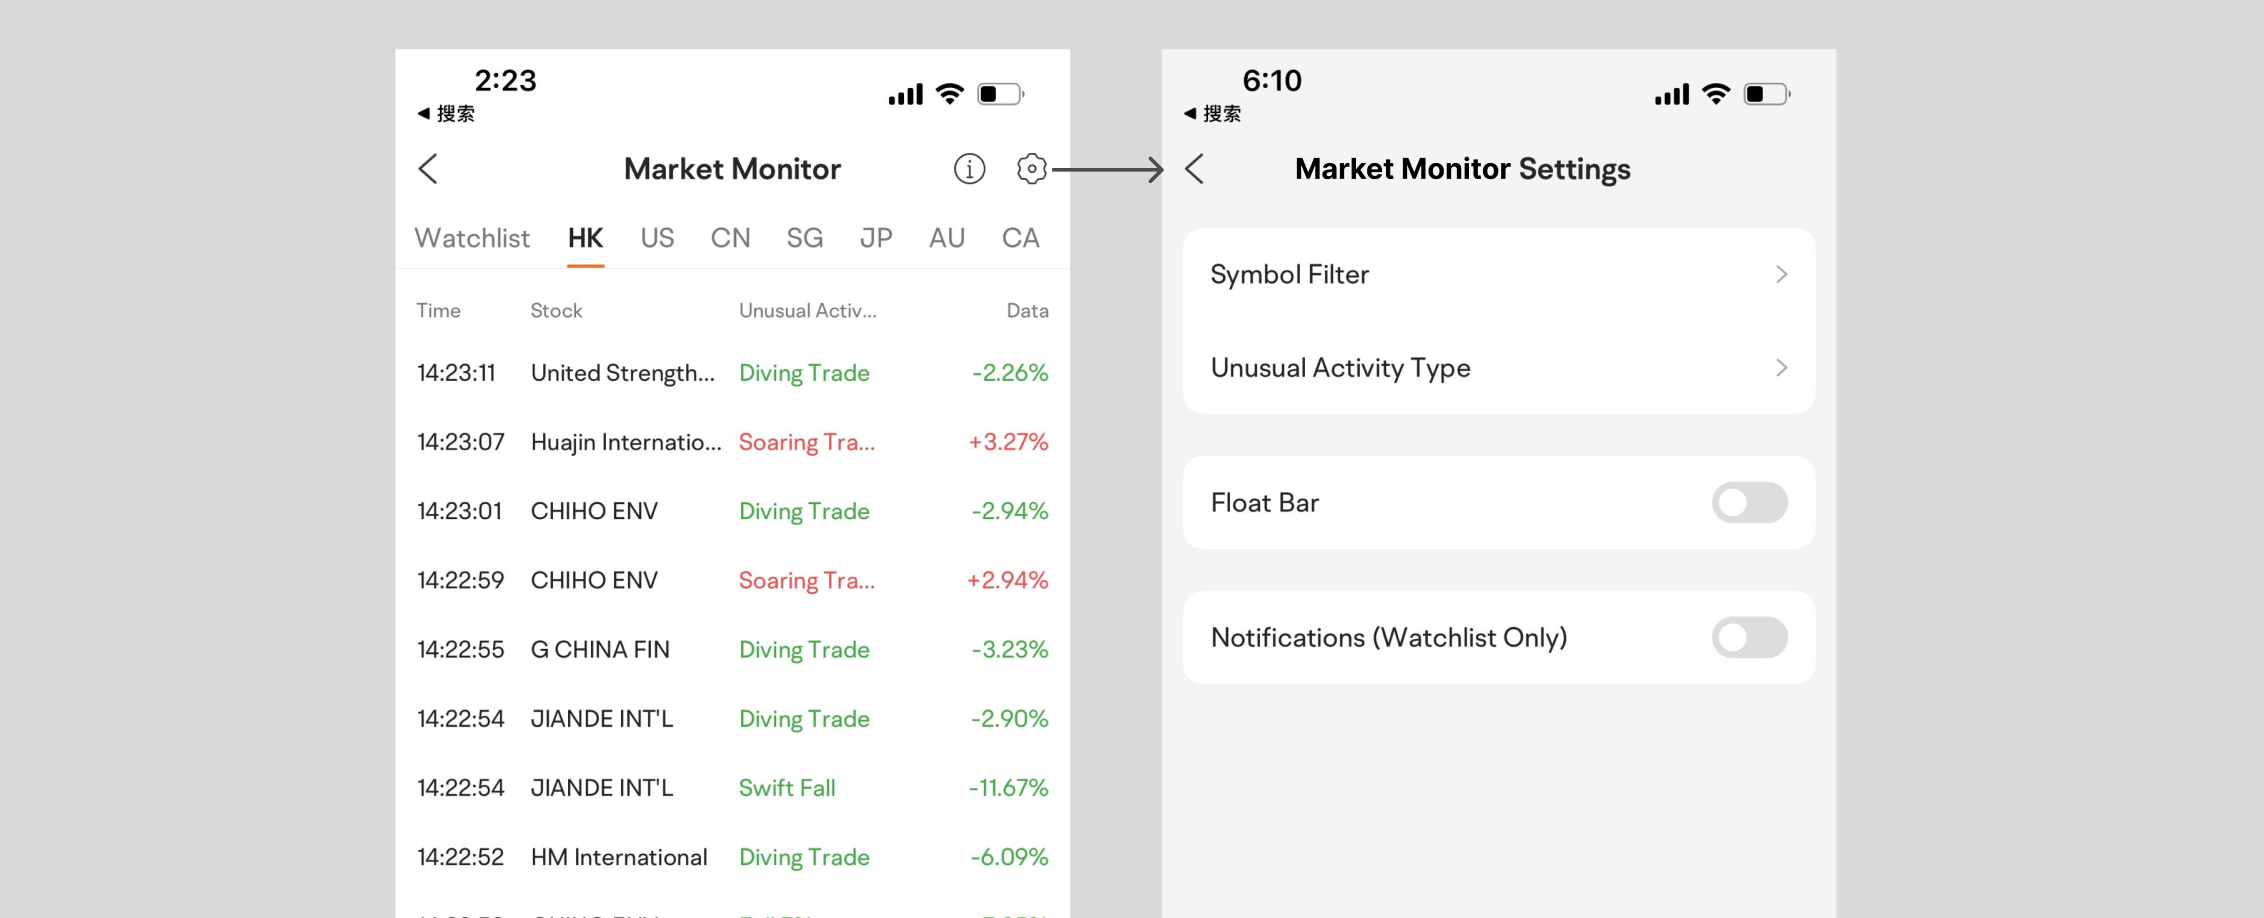Tap the battery icon on the left phone
This screenshot has width=2264, height=918.
[1000, 94]
